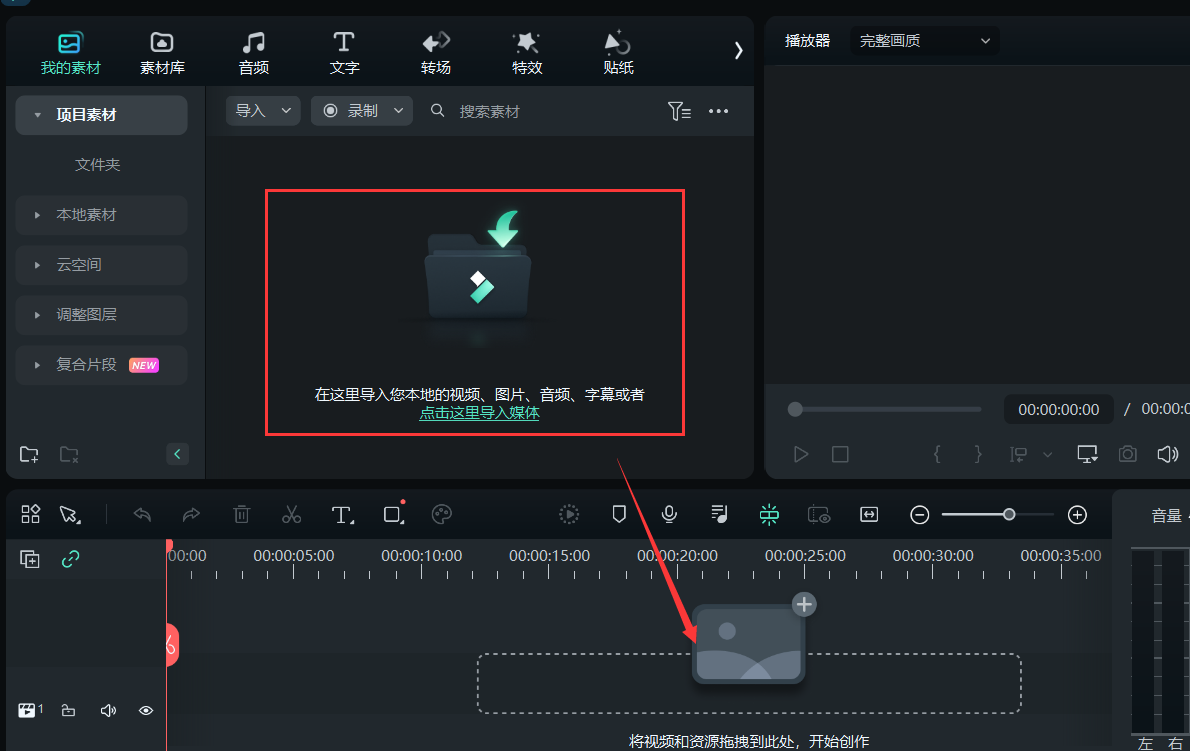
Task: Open the filter icon beside search box
Action: coord(679,111)
